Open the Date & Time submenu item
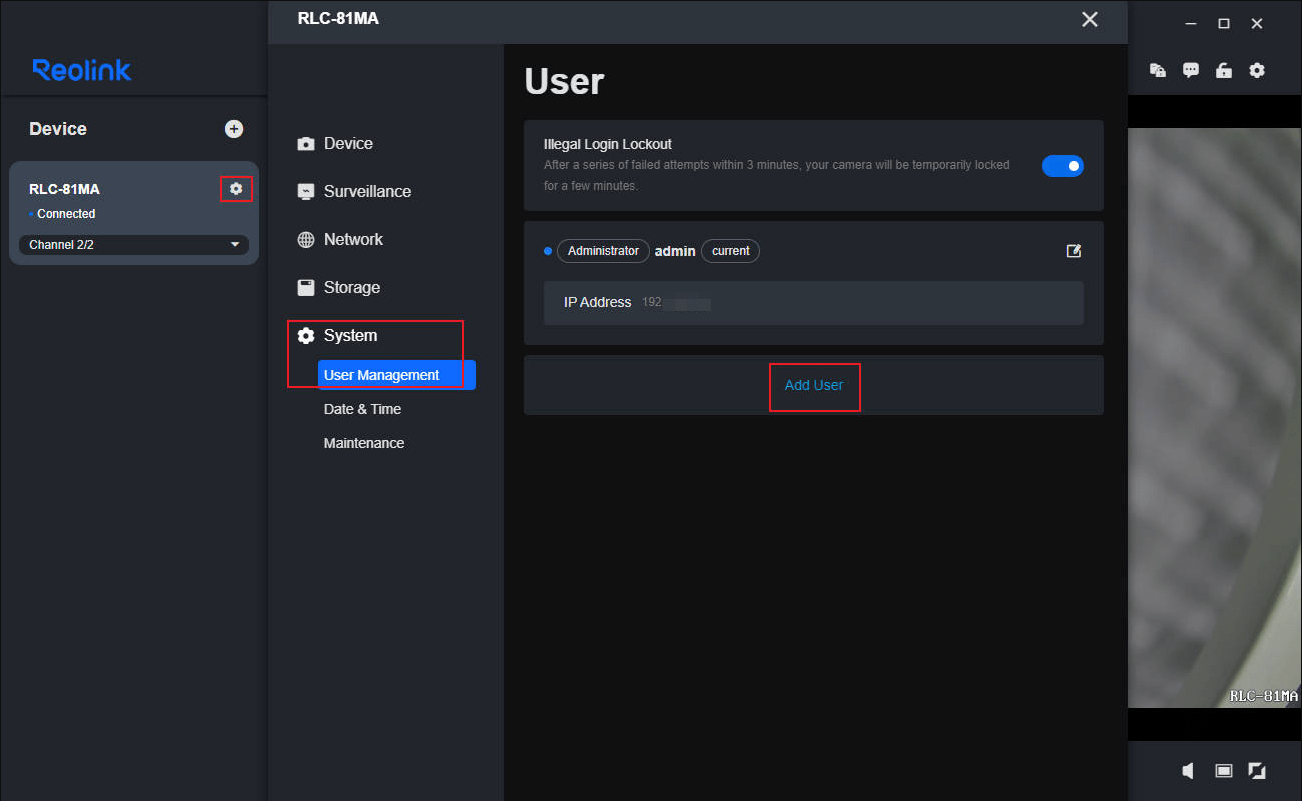The width and height of the screenshot is (1302, 801). (362, 409)
